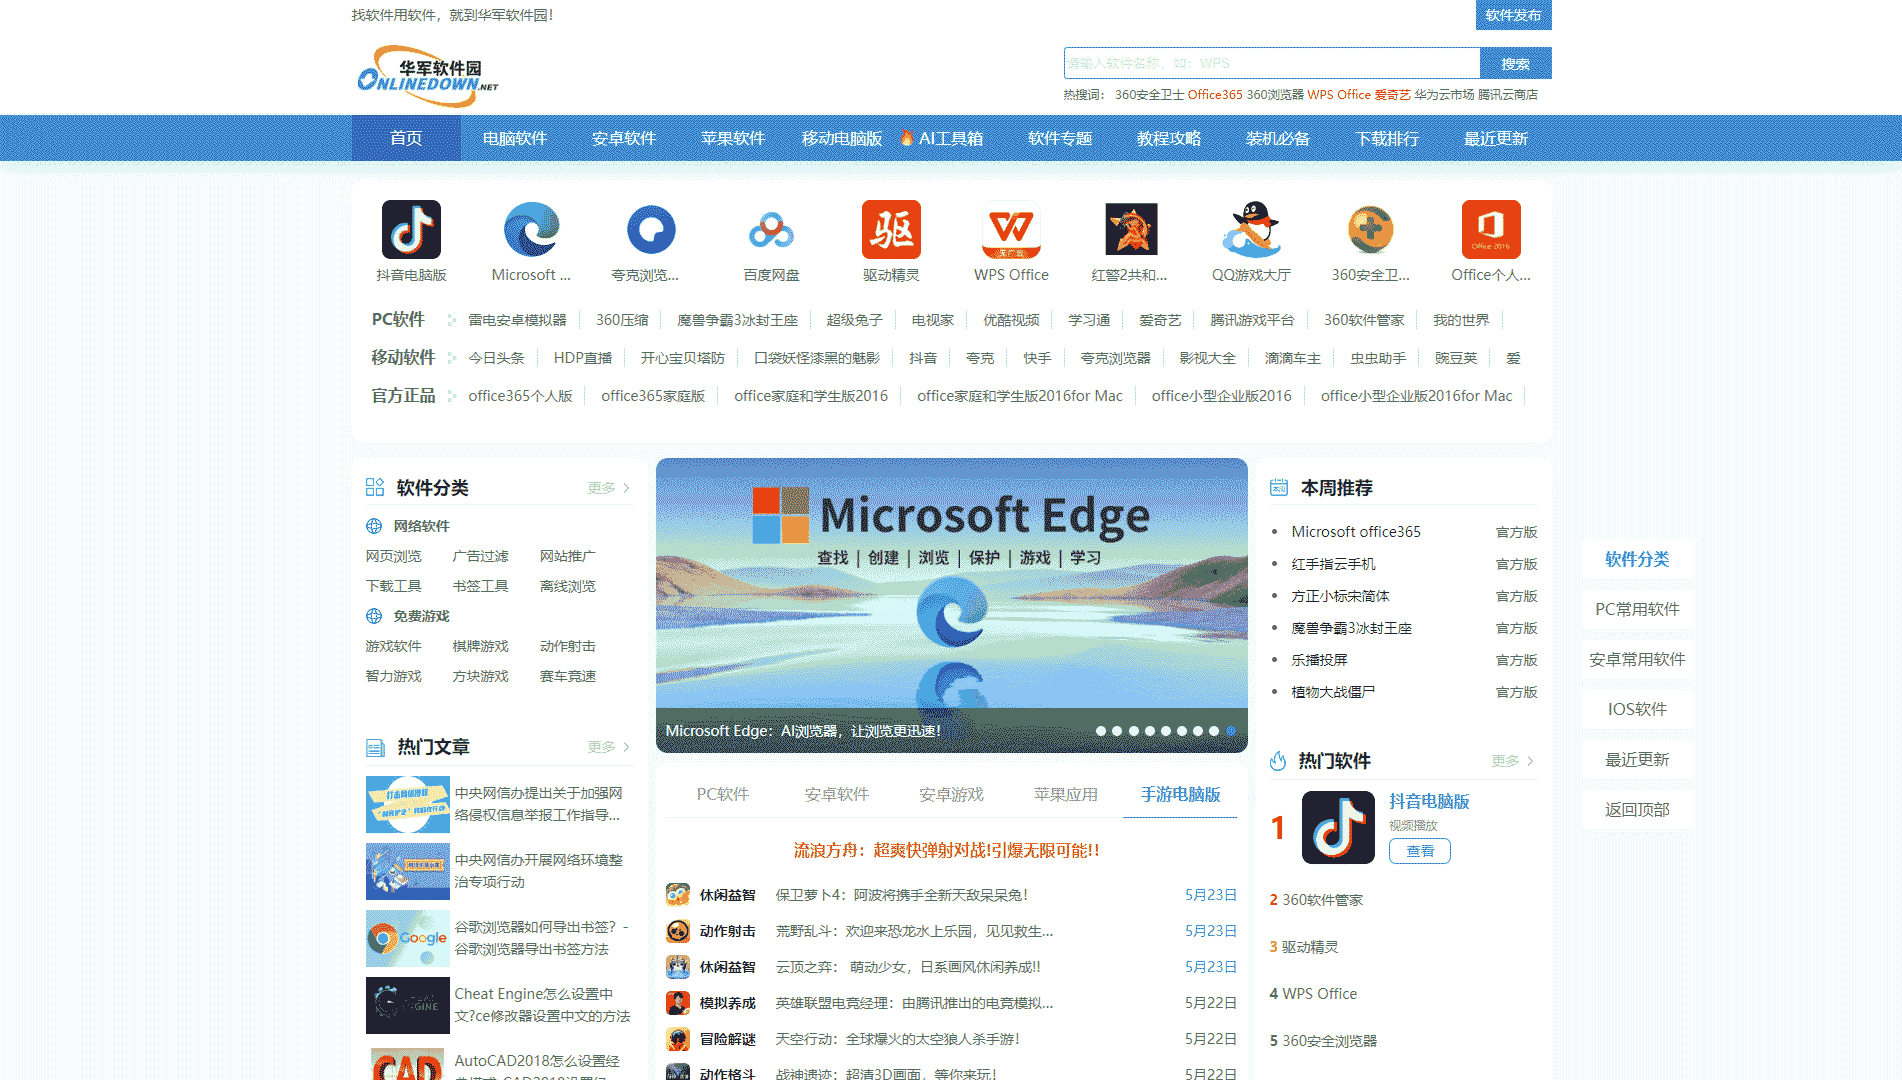Open the 网页浏览 category link
The width and height of the screenshot is (1902, 1080).
394,556
